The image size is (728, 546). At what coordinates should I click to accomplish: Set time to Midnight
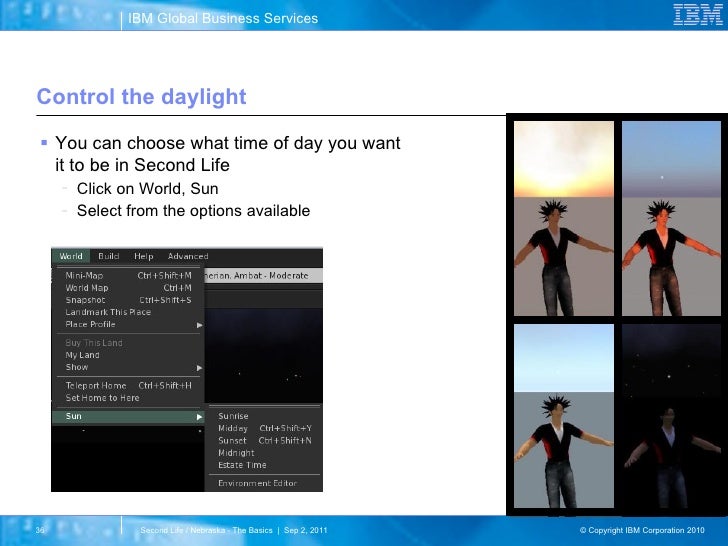(264, 453)
